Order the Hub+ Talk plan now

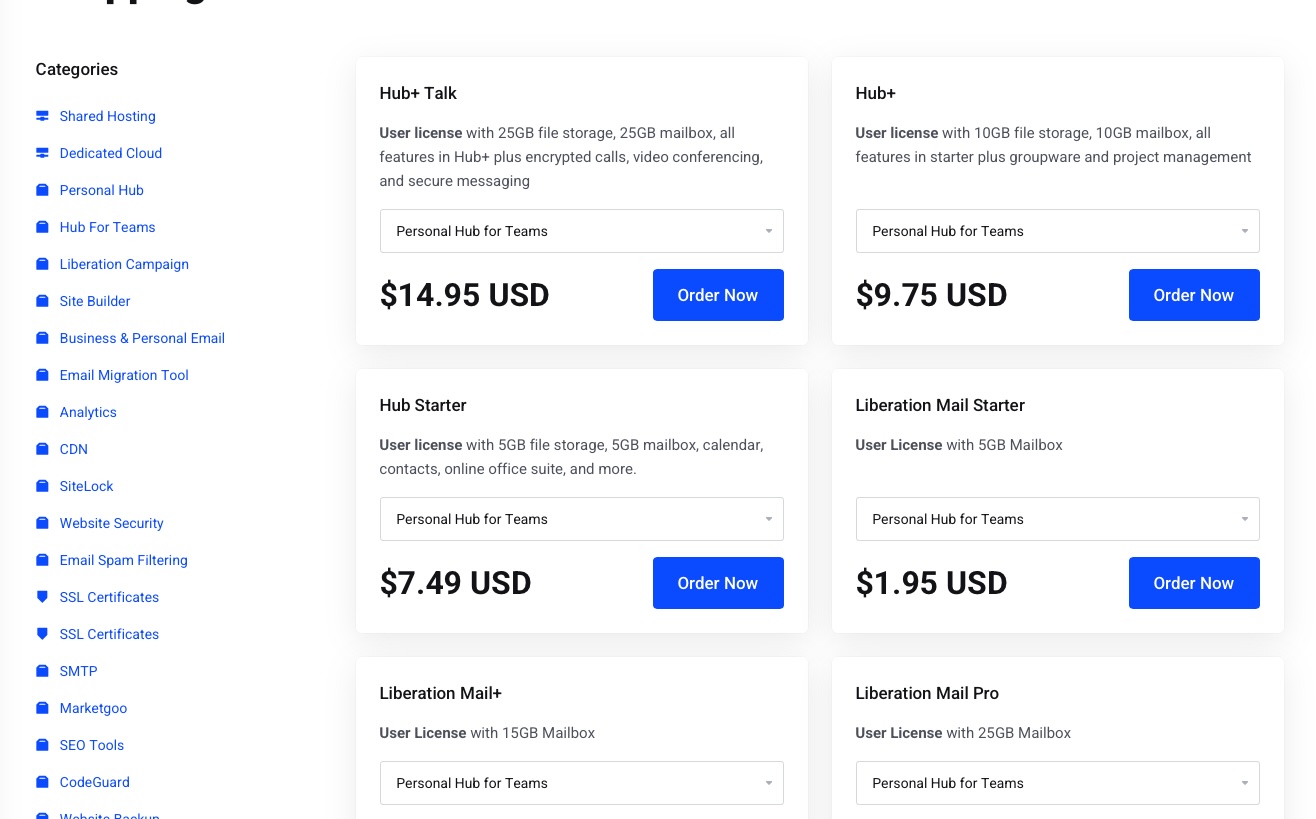(x=718, y=295)
